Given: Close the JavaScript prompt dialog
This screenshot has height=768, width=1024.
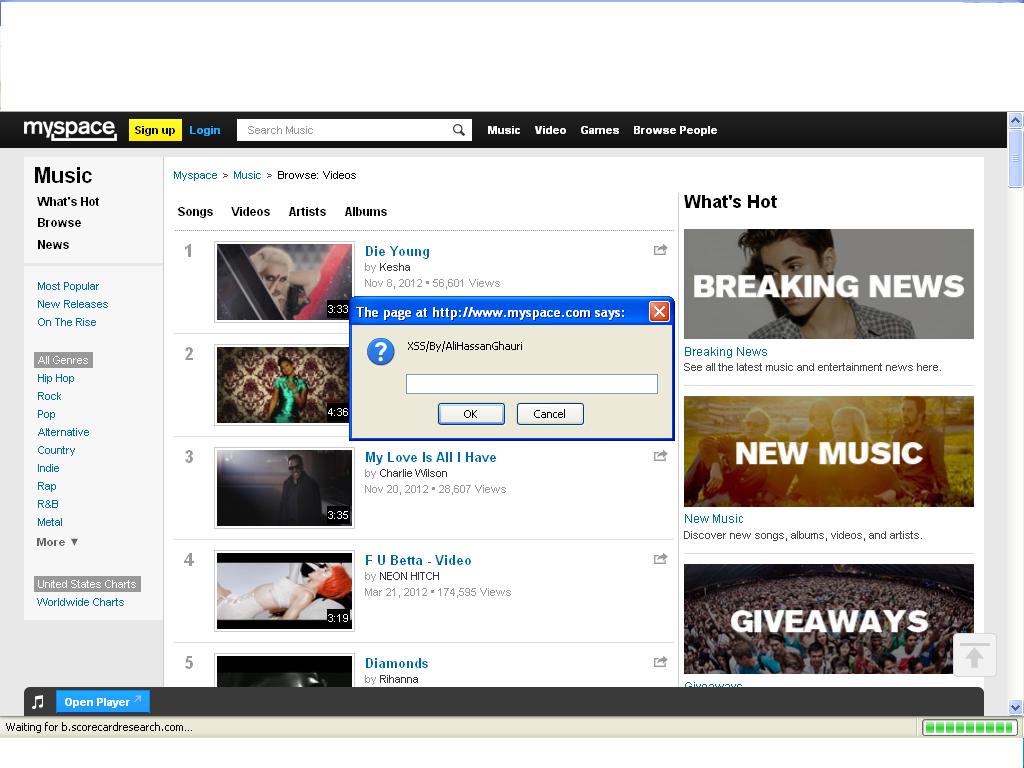Looking at the screenshot, I should point(659,312).
